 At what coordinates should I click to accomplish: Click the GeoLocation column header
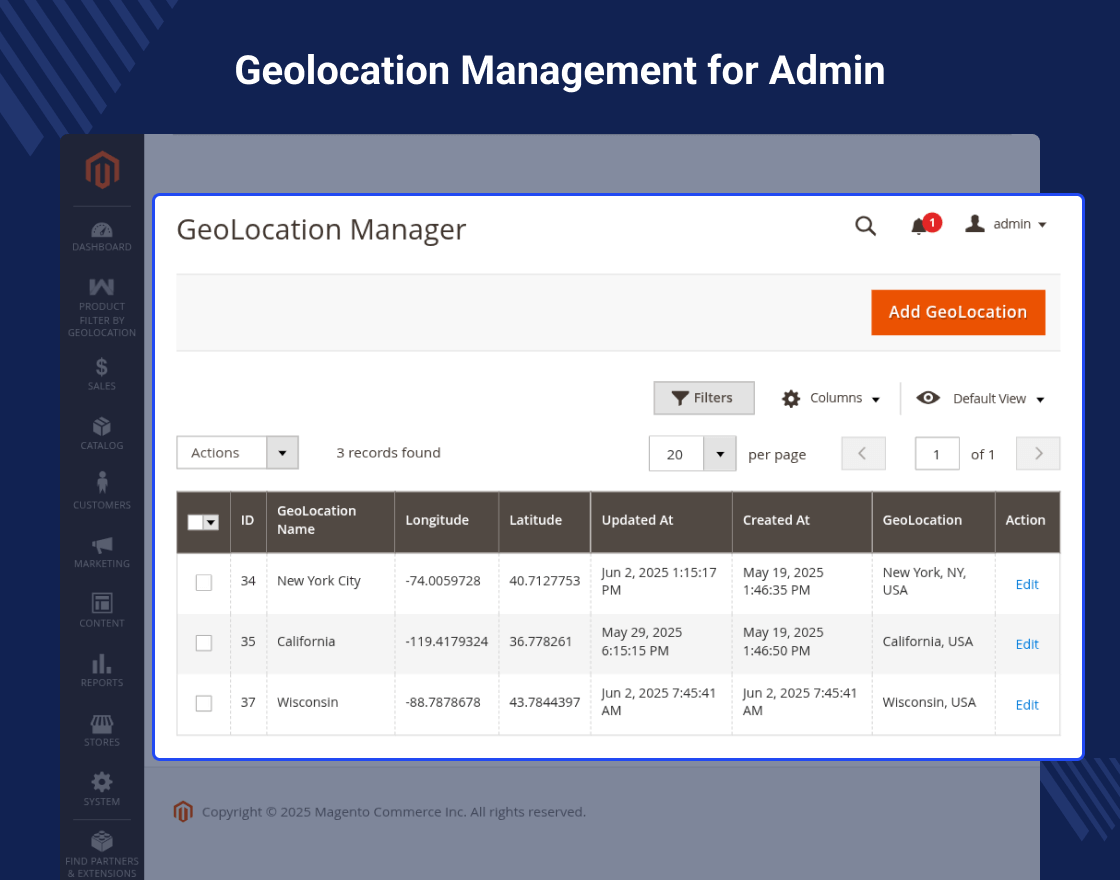(934, 521)
